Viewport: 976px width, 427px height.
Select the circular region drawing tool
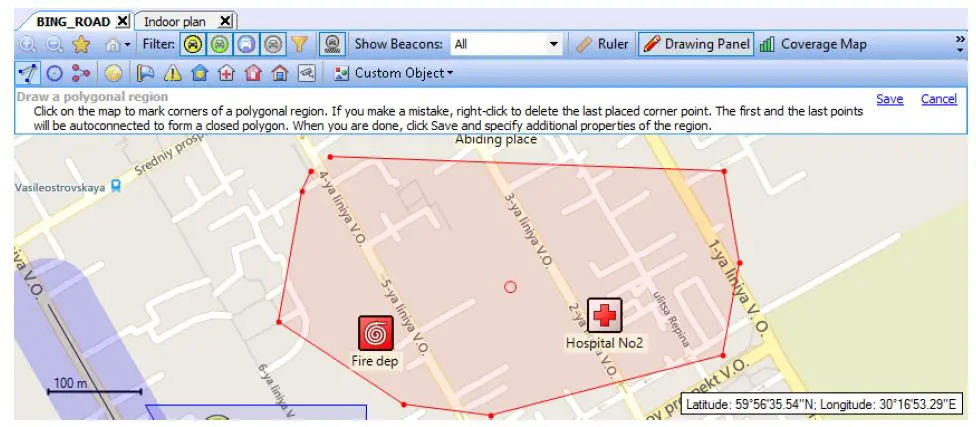point(55,74)
